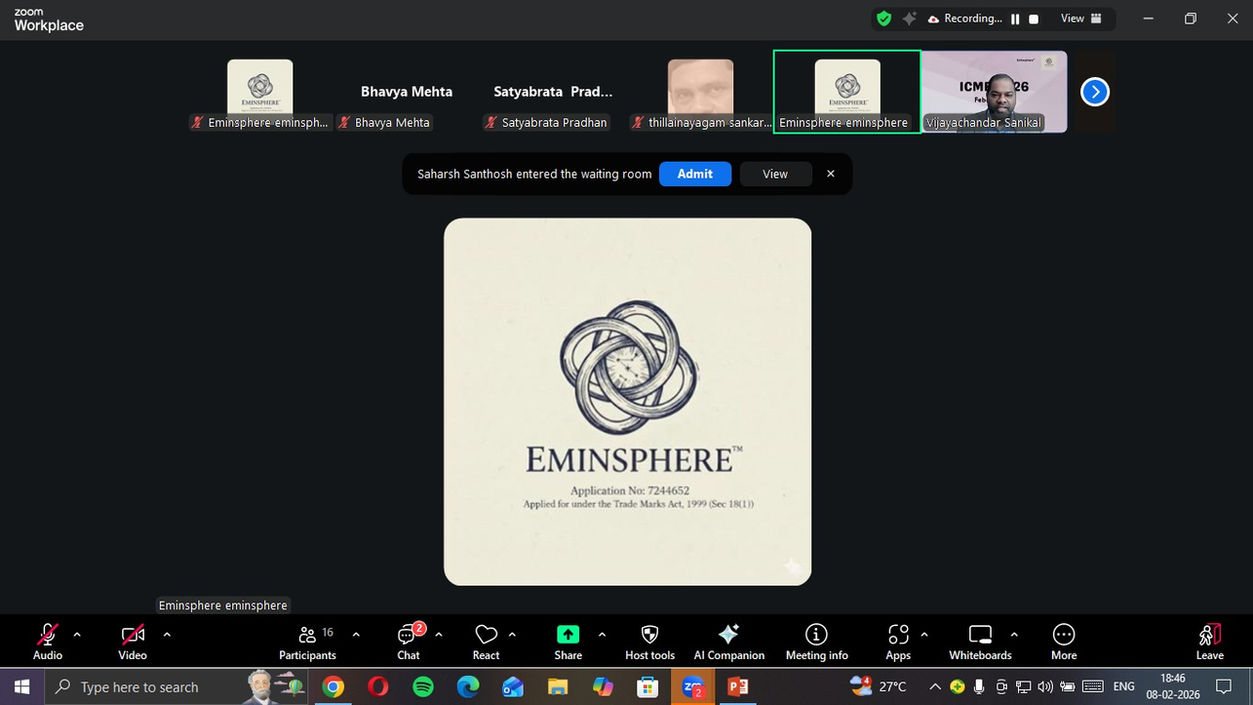Expand chat options chevron next to Chat
This screenshot has height=705, width=1253.
[438, 634]
